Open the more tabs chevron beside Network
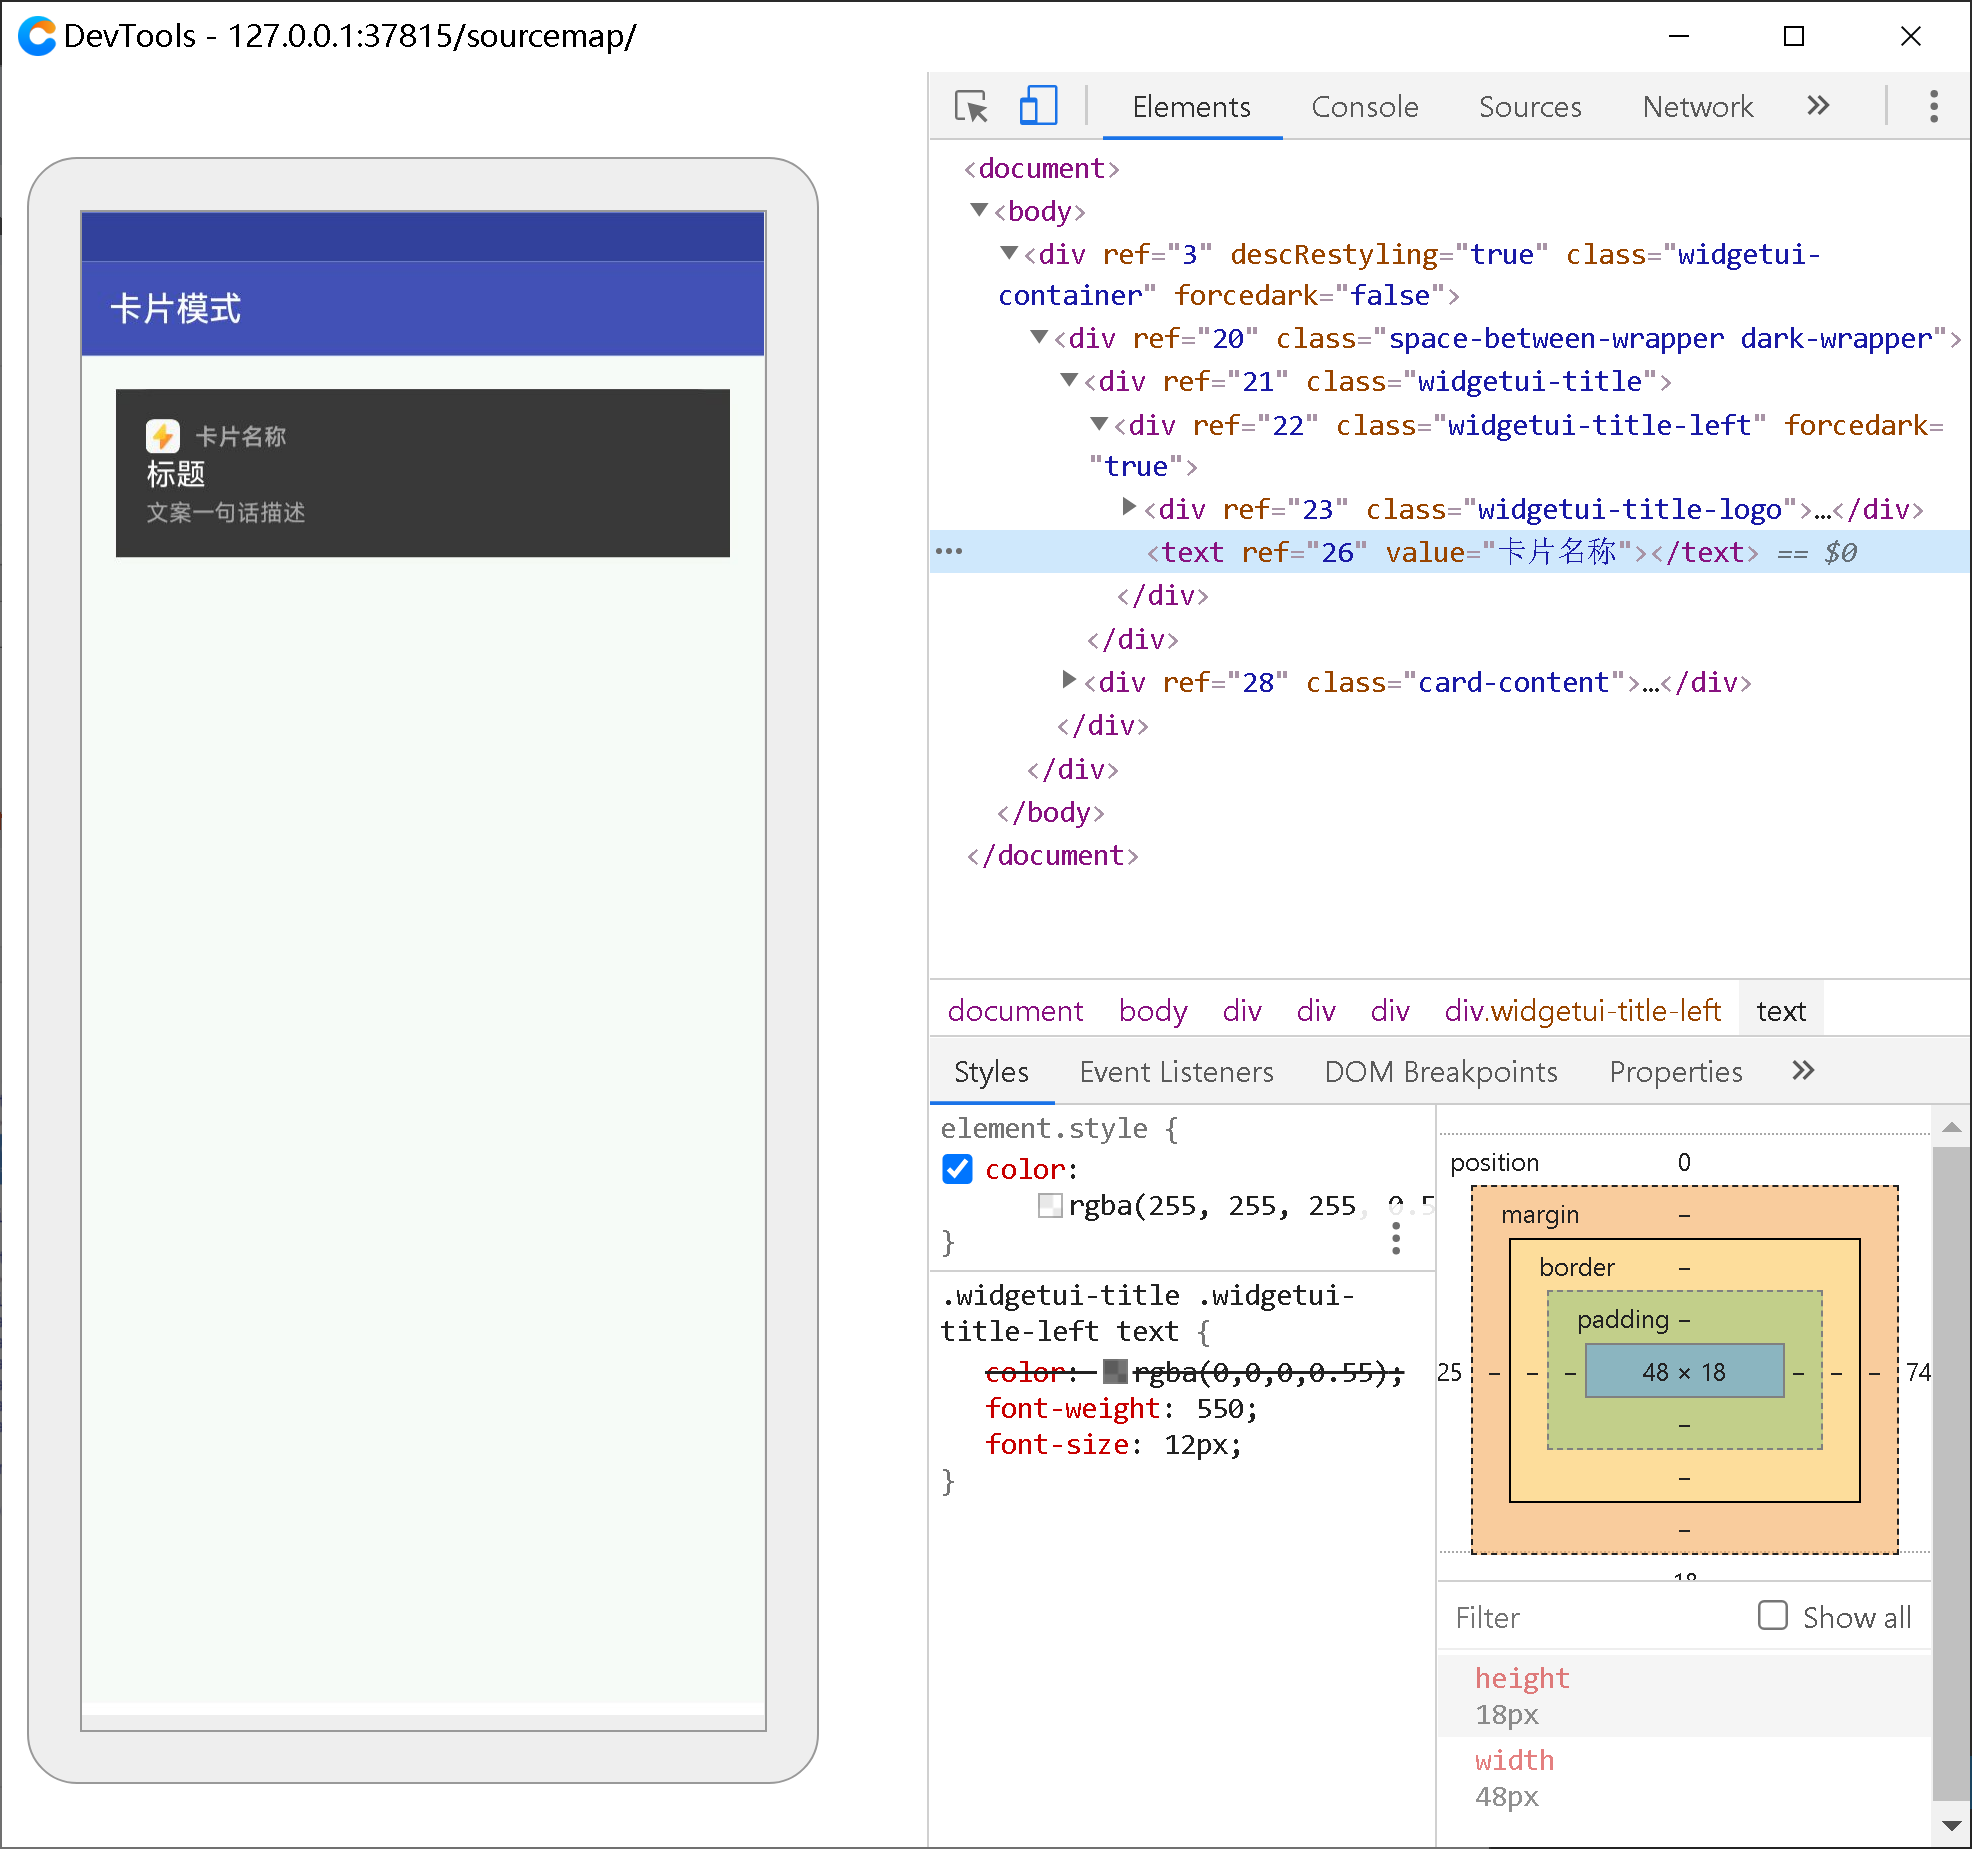Image resolution: width=1972 pixels, height=1849 pixels. (x=1818, y=106)
